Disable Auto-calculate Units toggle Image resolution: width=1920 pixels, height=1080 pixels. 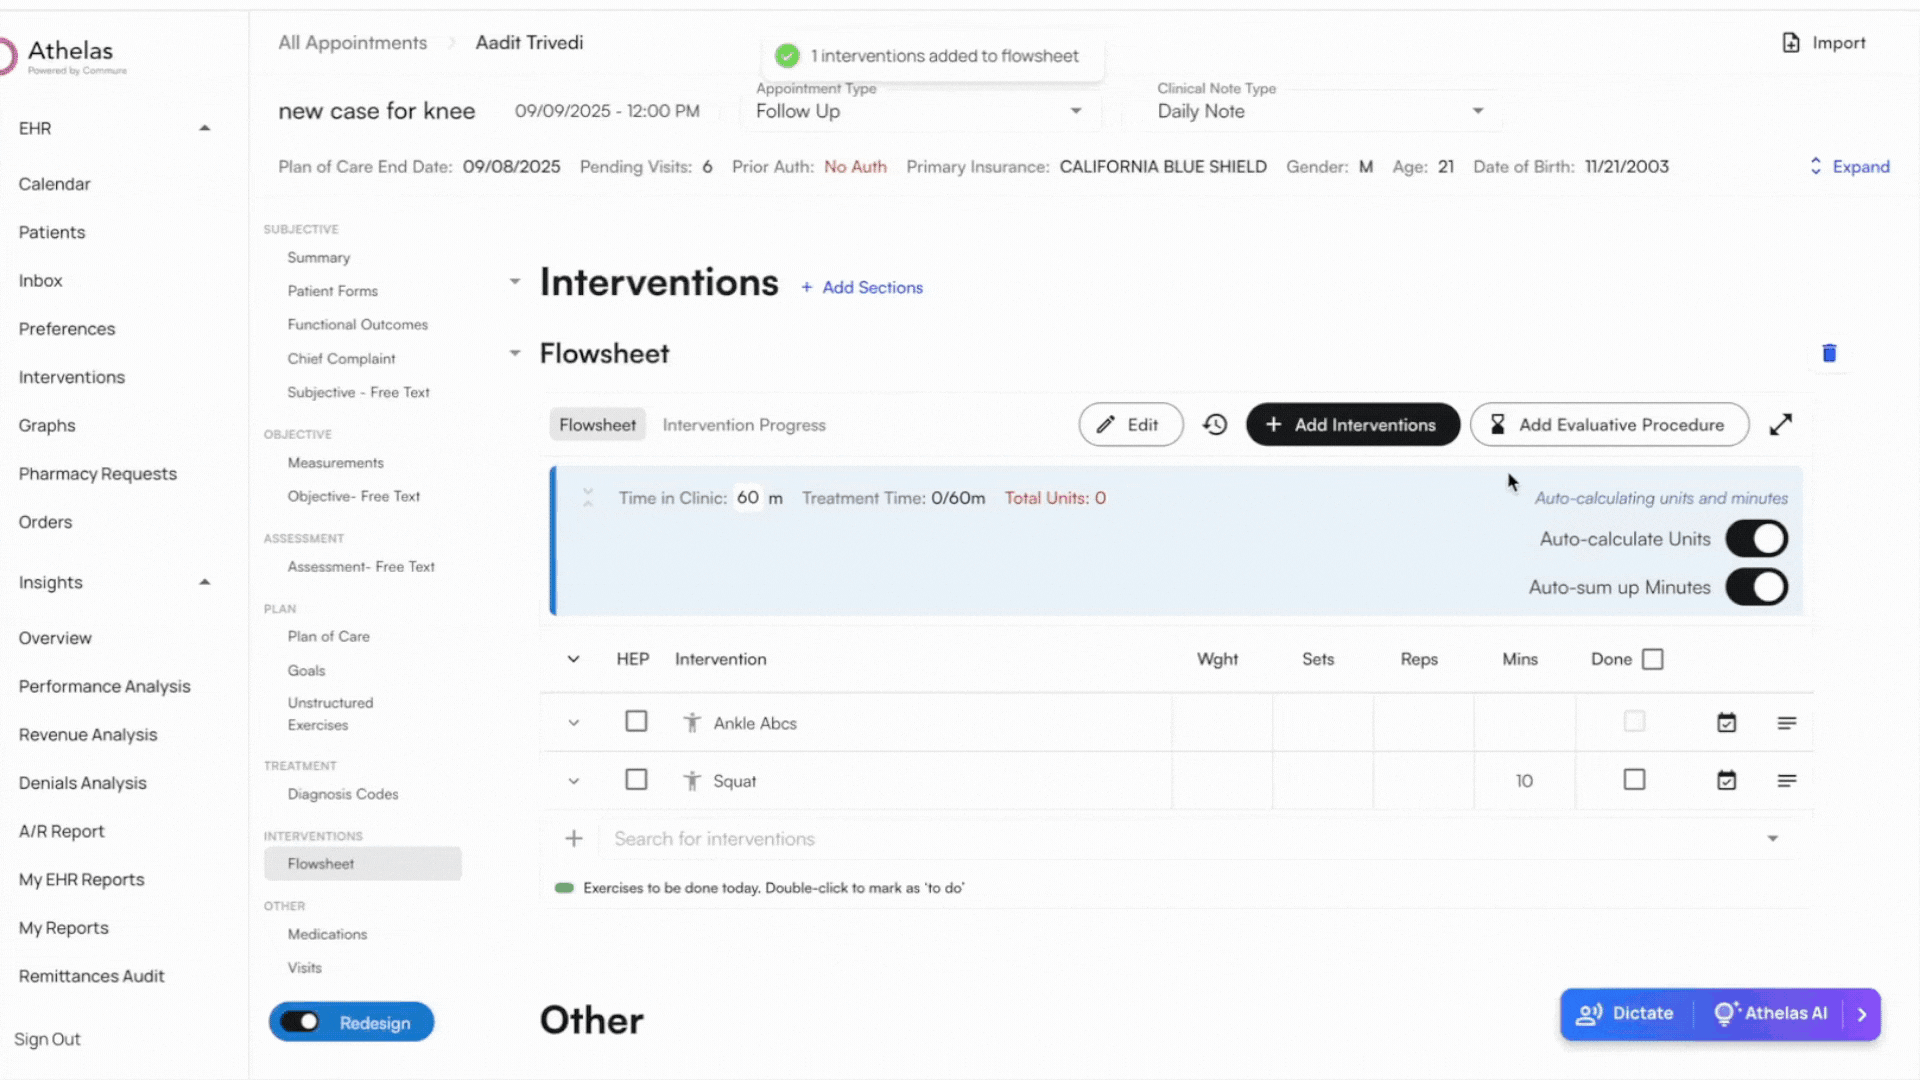pyautogui.click(x=1756, y=539)
